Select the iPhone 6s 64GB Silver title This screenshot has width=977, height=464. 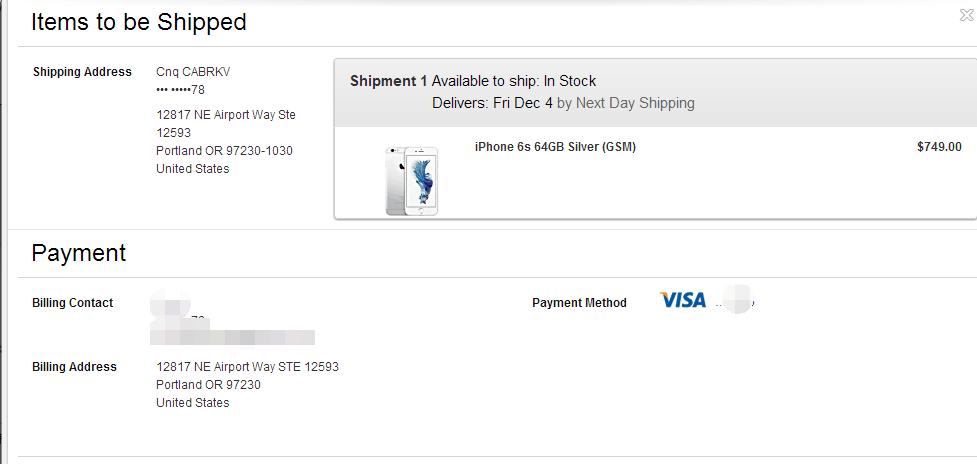pyautogui.click(x=555, y=147)
